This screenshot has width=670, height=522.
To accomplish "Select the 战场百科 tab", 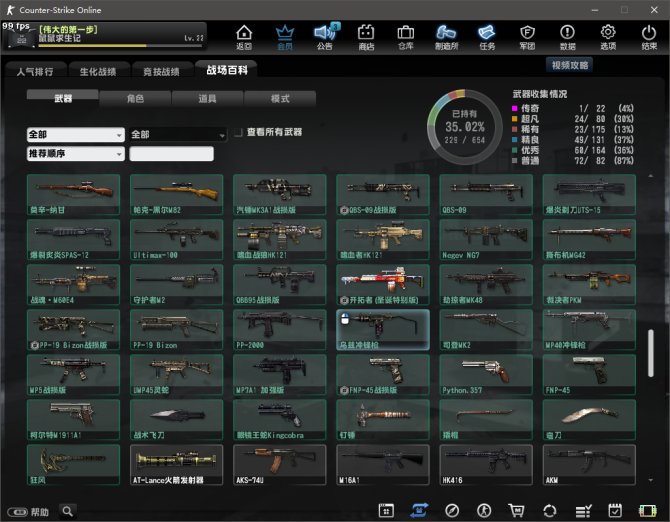I will tap(227, 70).
